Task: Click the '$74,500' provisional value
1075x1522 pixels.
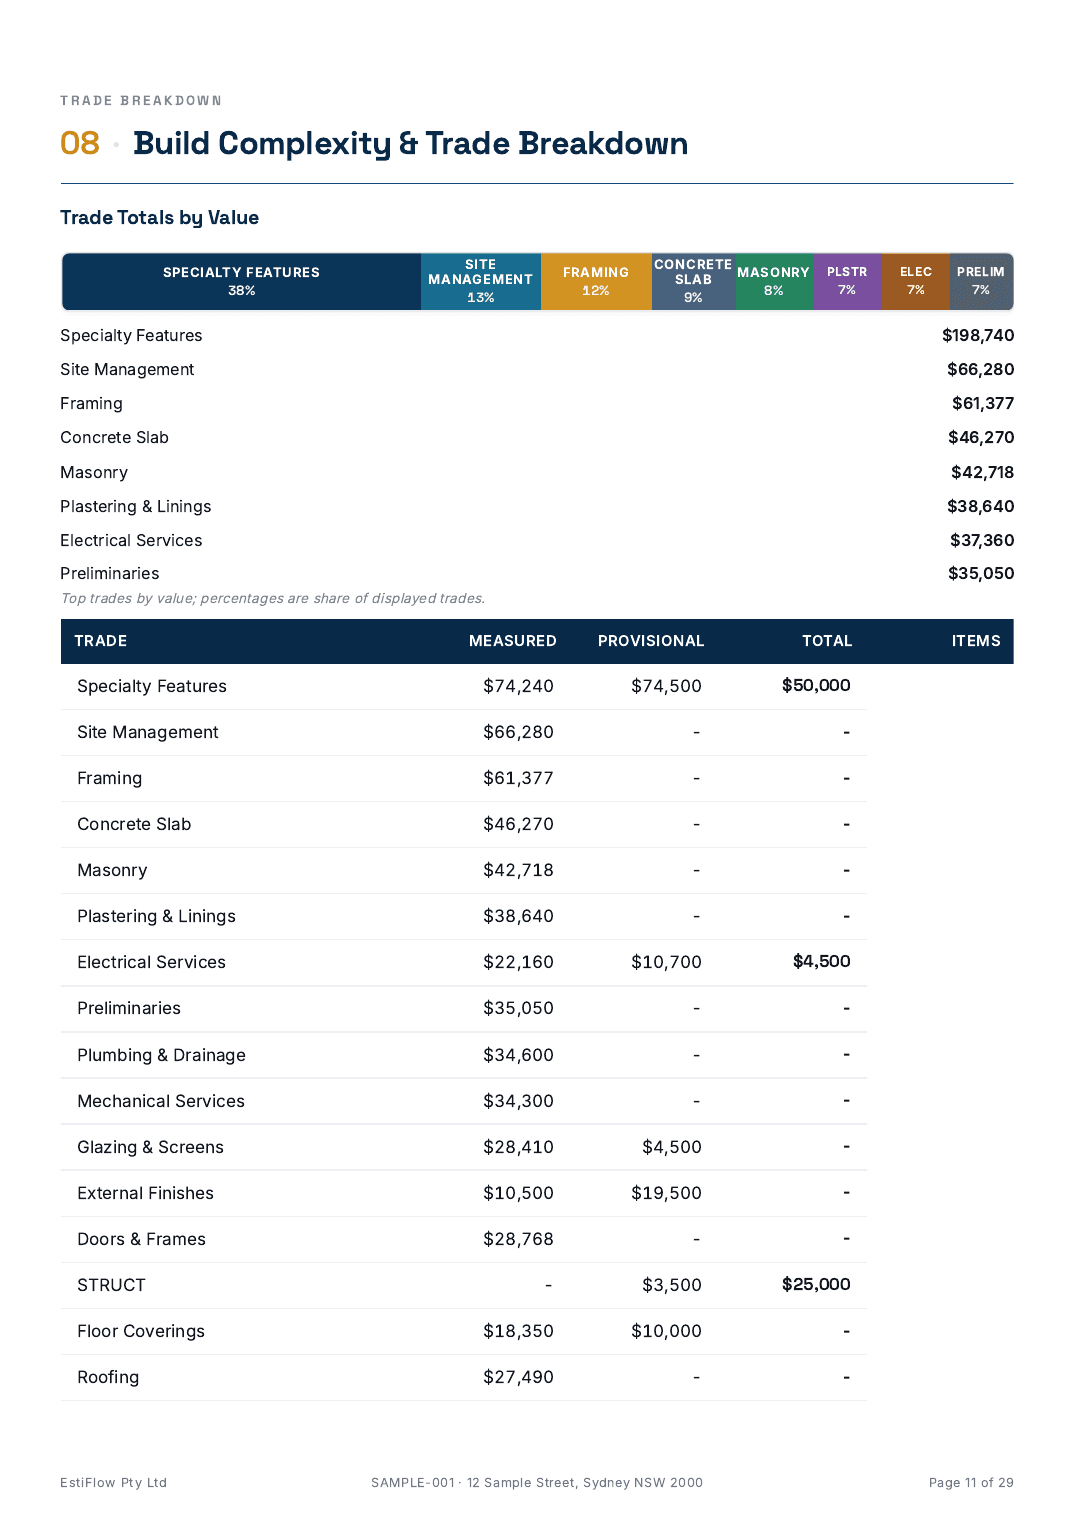Action: pos(666,687)
